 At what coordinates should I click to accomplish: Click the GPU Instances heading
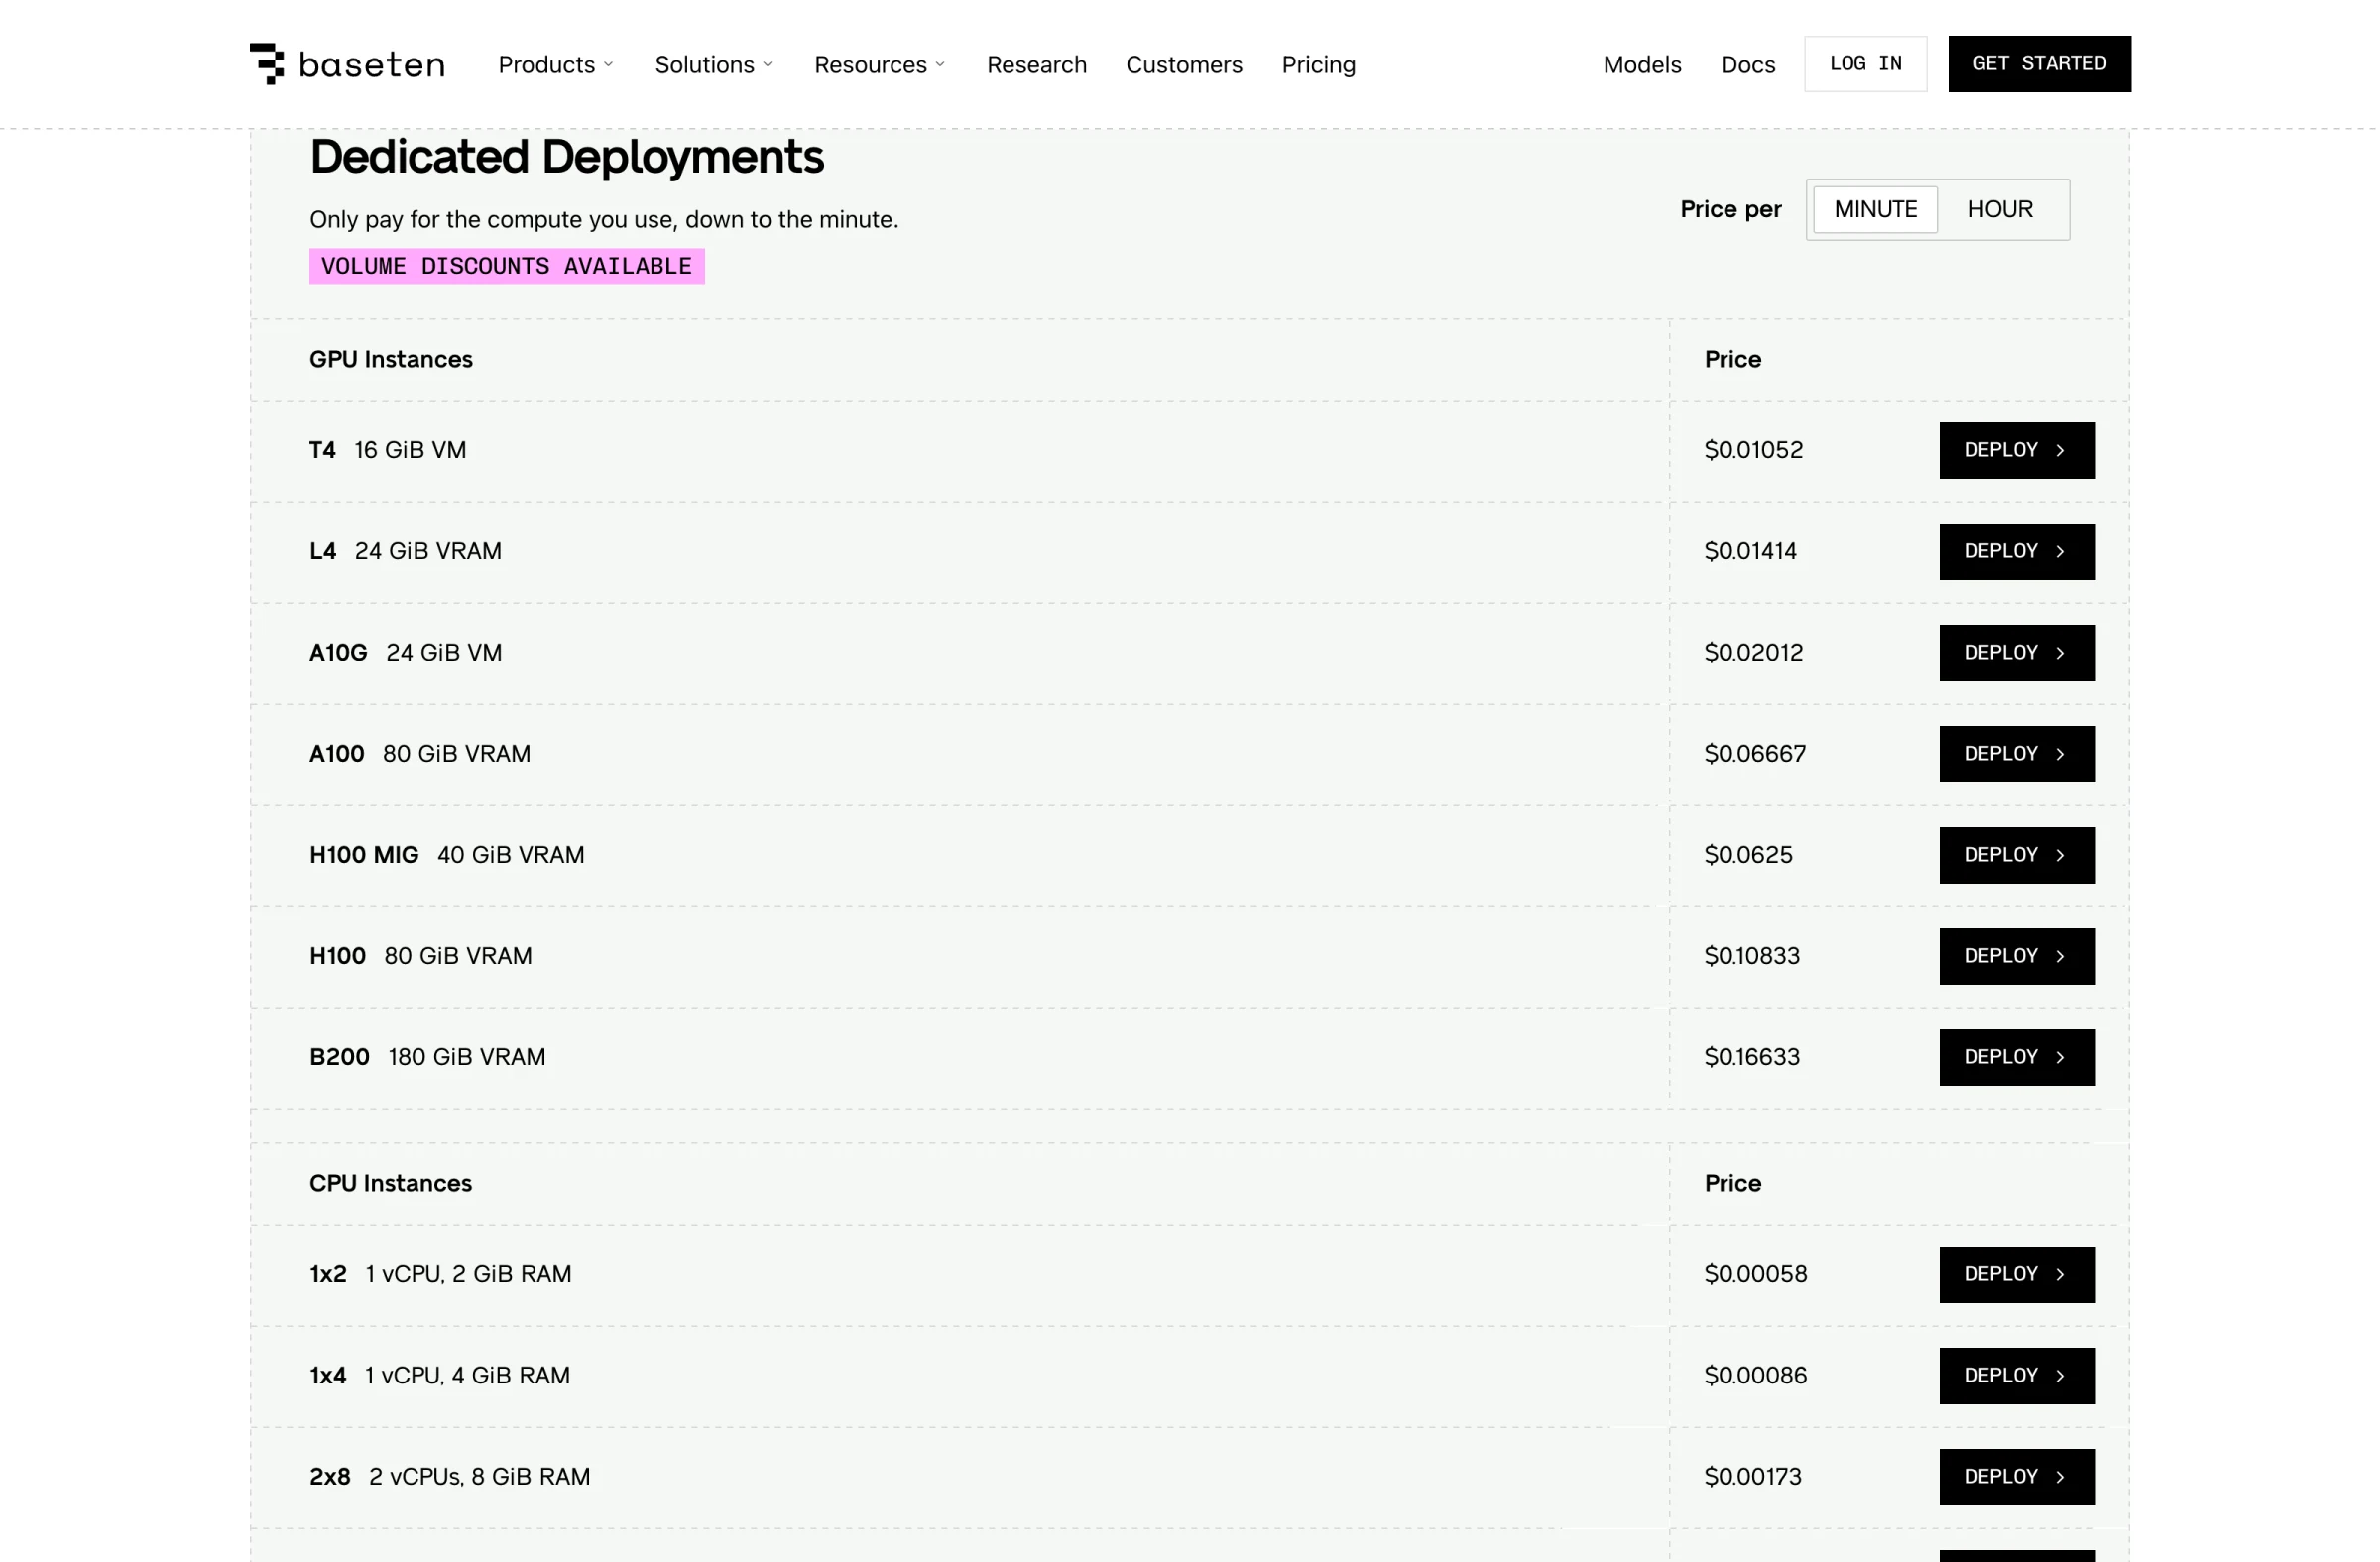pyautogui.click(x=391, y=359)
